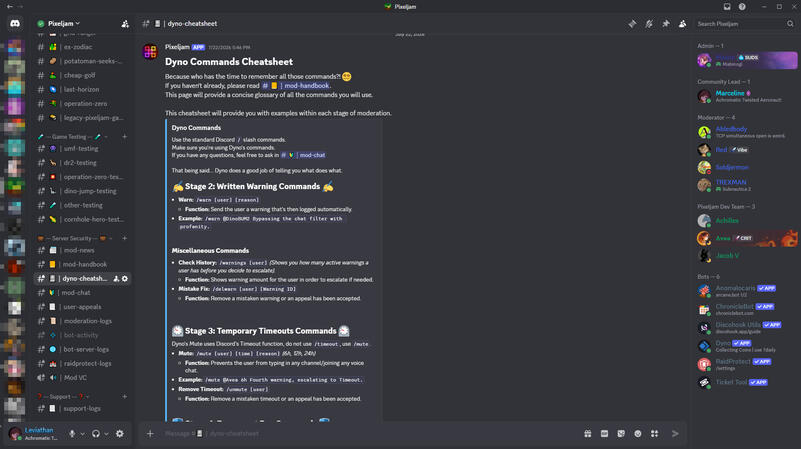This screenshot has width=801, height=449.
Task: Open the apps launcher icon in message bar
Action: pos(654,434)
